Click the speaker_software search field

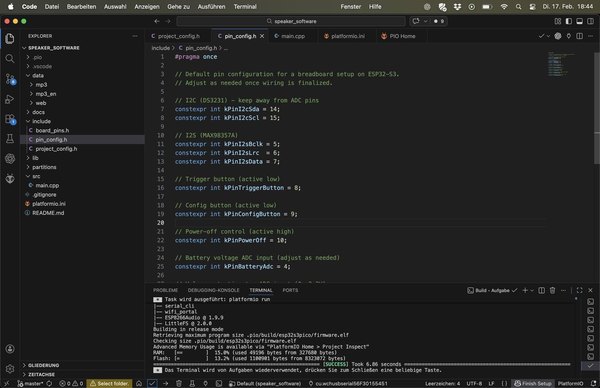(291, 21)
